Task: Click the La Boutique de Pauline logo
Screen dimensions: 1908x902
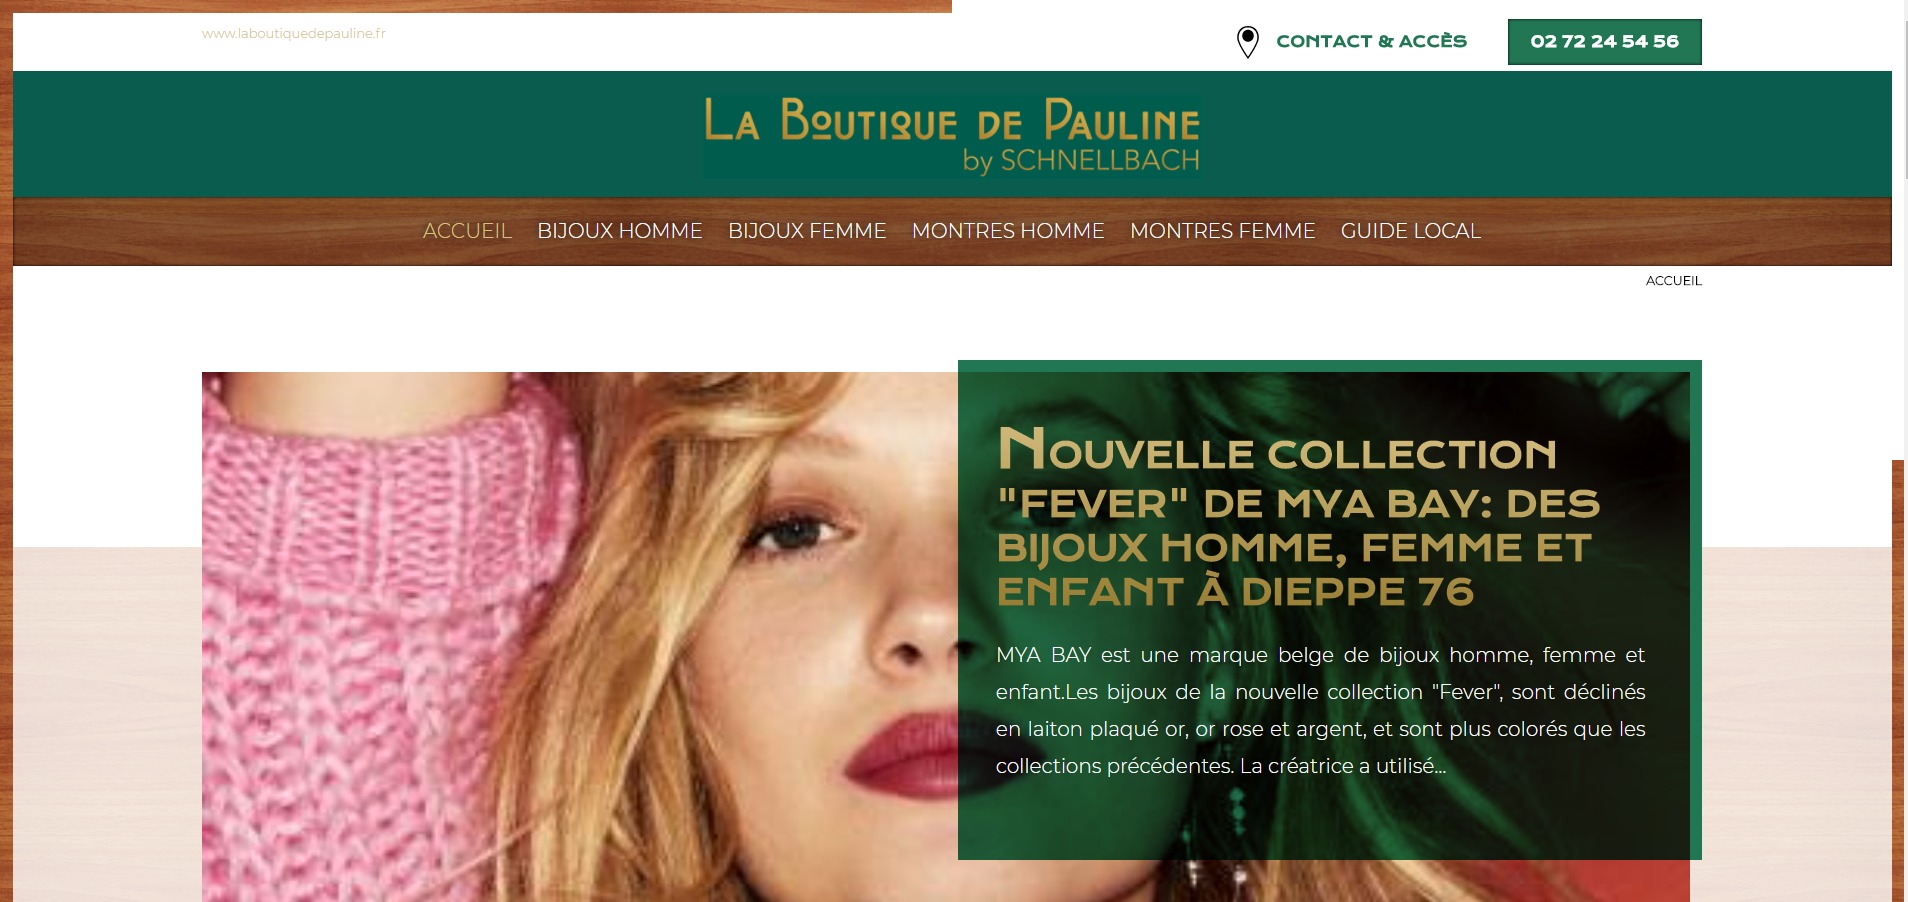Action: pos(952,134)
